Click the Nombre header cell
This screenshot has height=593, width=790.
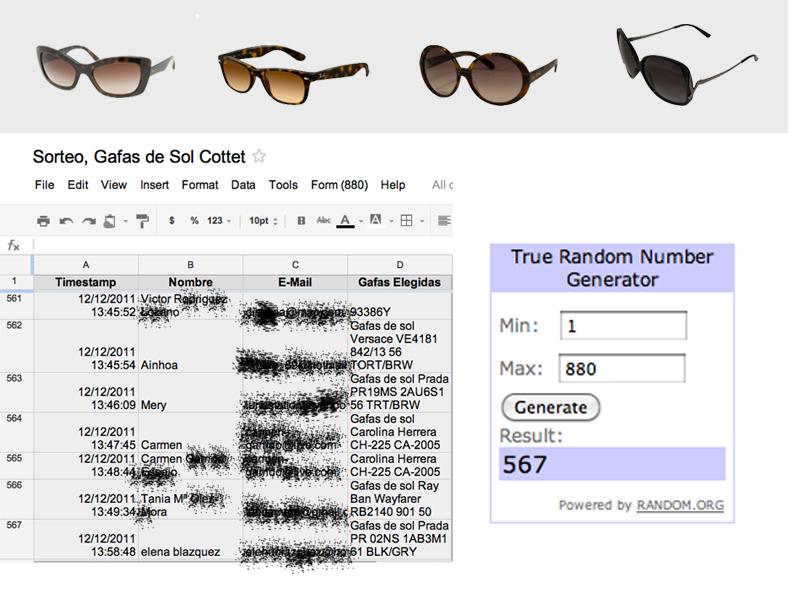coord(190,282)
